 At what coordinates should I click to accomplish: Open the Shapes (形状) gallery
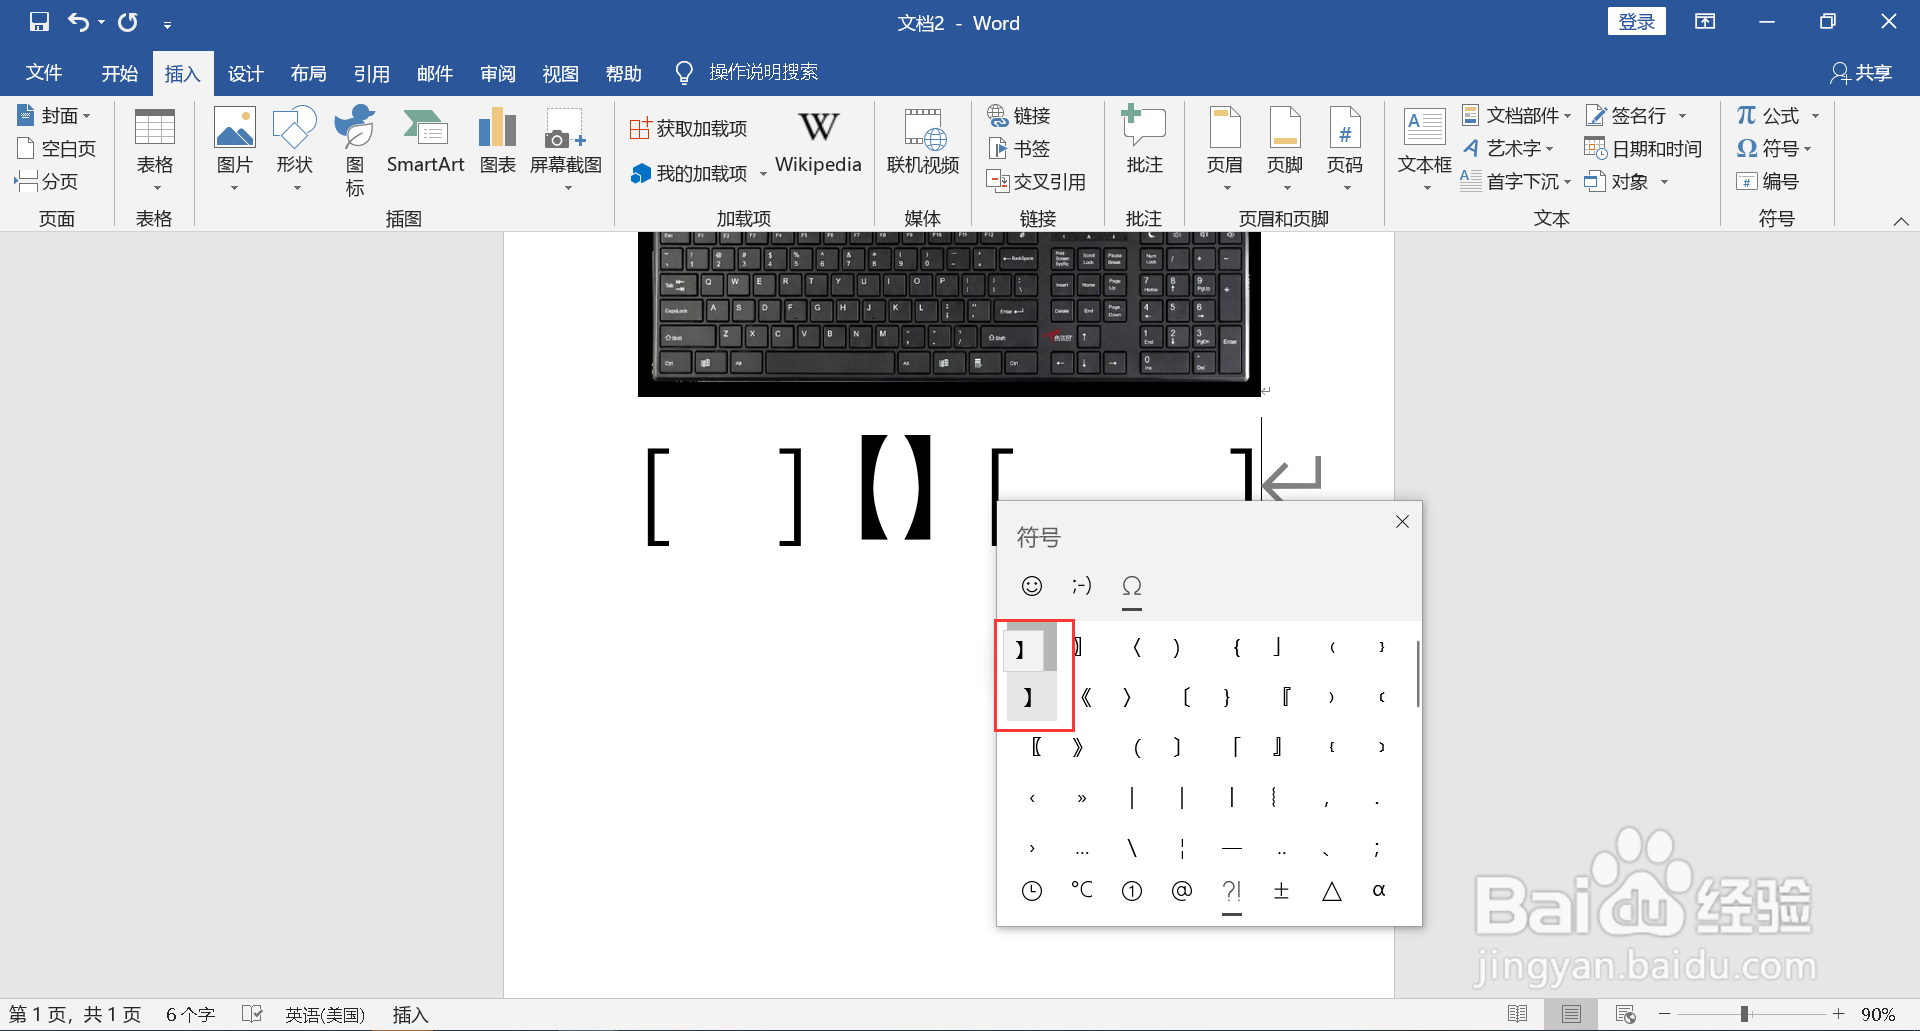tap(295, 150)
